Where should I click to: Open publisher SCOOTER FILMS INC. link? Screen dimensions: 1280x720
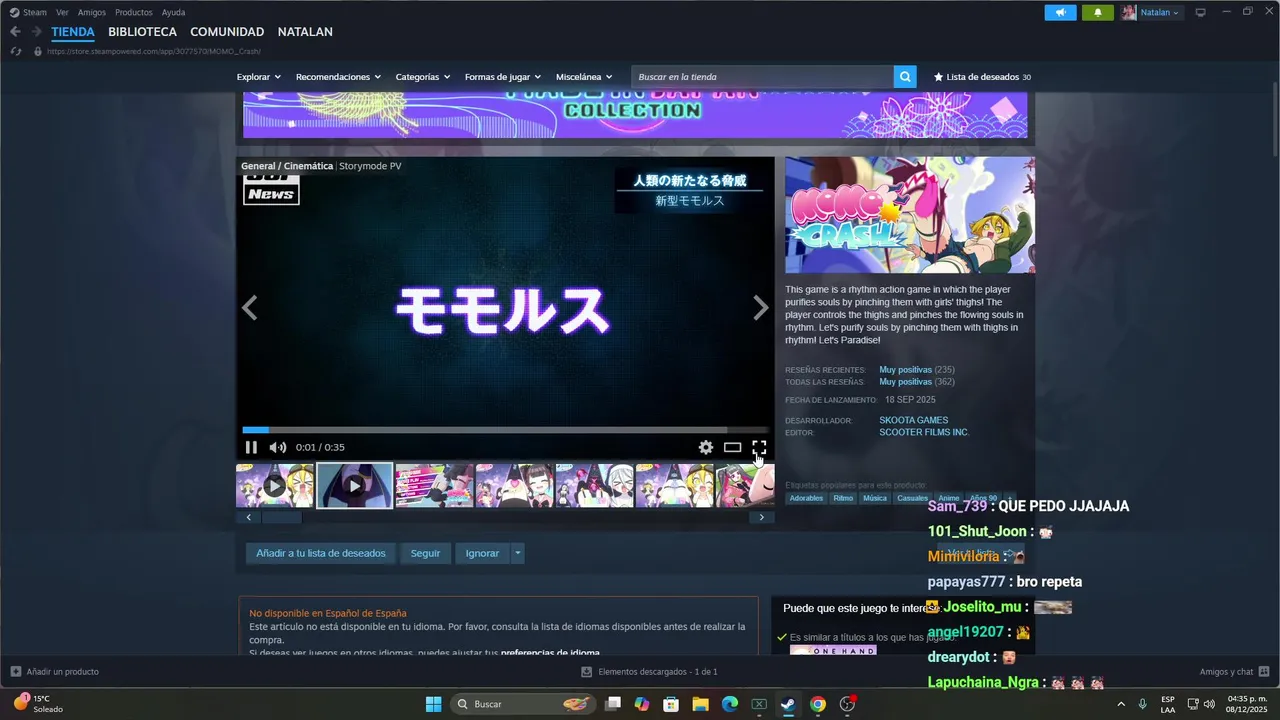pos(924,433)
